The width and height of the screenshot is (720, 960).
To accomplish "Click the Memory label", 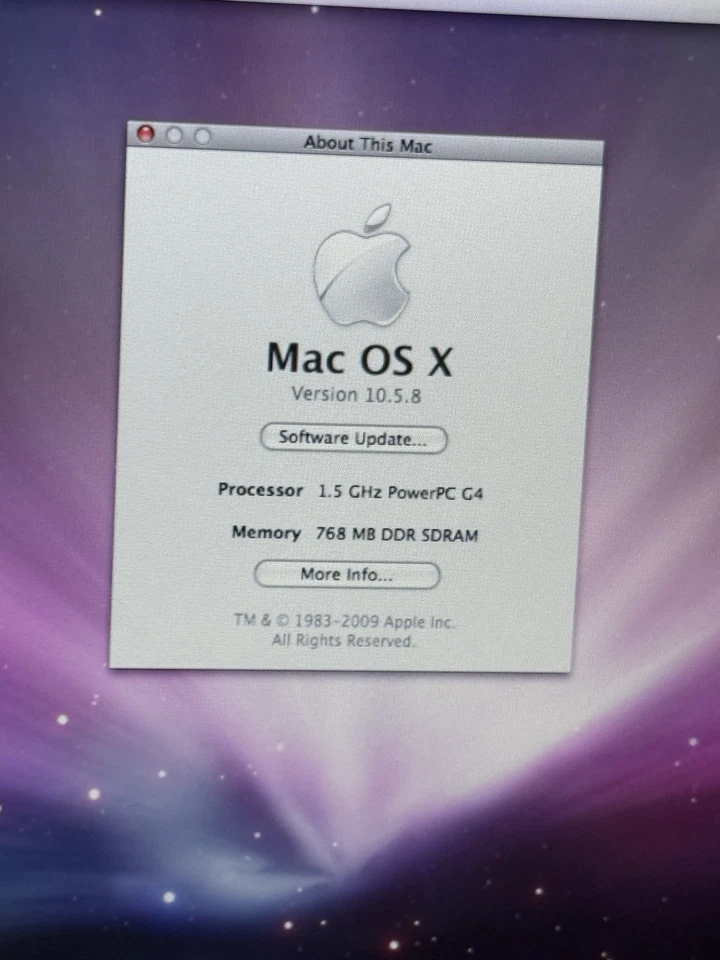I will 266,533.
